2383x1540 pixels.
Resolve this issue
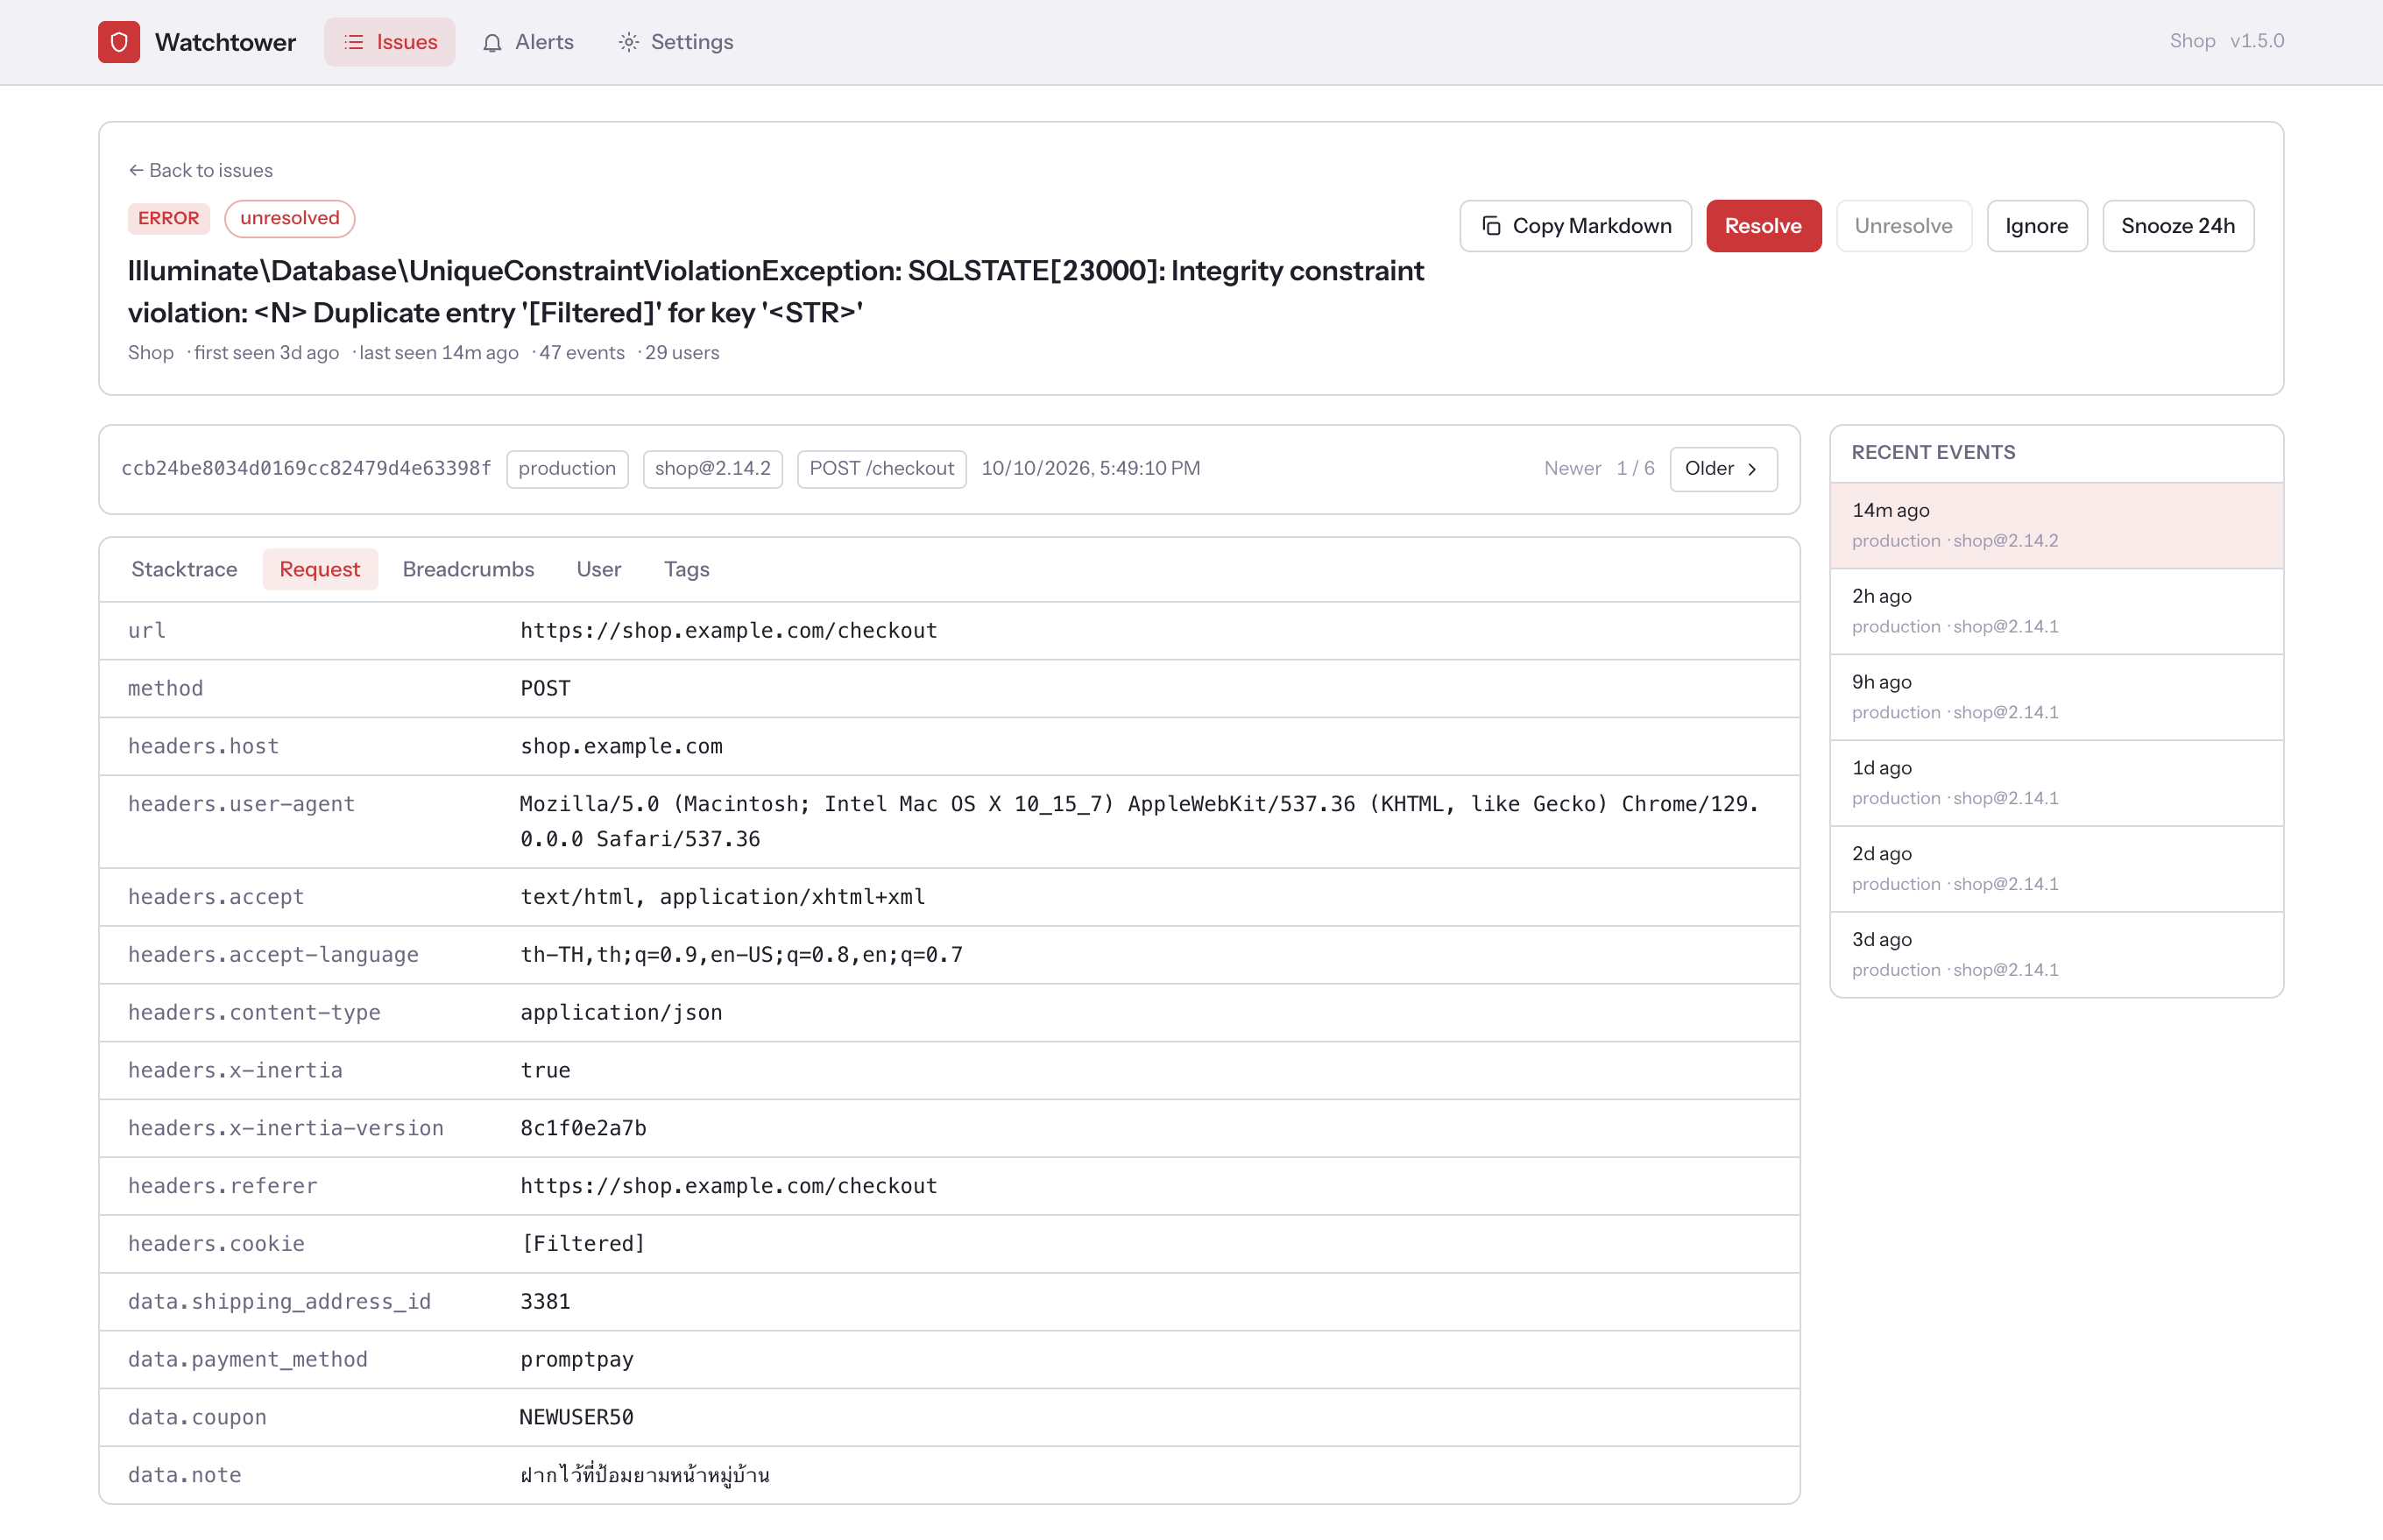pyautogui.click(x=1763, y=226)
